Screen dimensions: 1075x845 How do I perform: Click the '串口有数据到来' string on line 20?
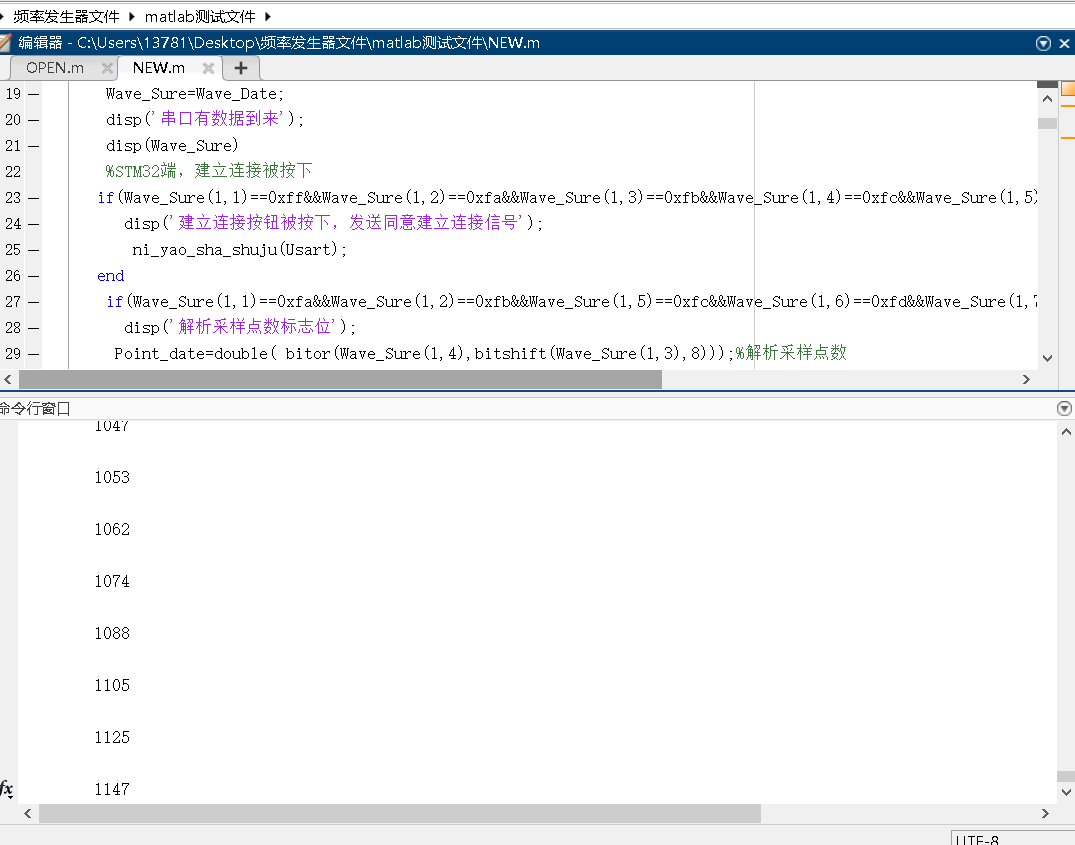220,119
